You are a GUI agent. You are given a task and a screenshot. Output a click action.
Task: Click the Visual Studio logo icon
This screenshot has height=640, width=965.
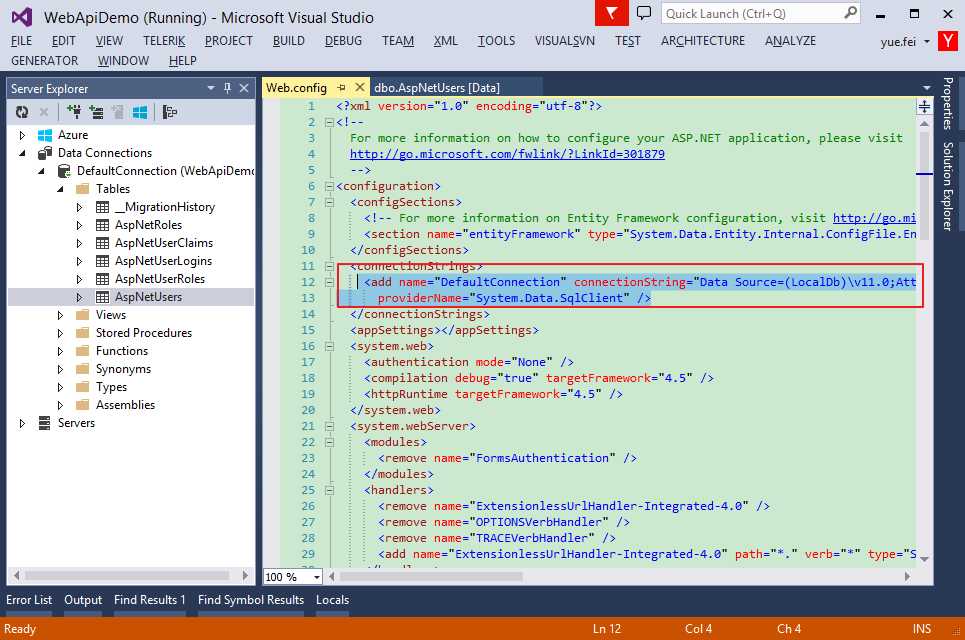pos(22,17)
